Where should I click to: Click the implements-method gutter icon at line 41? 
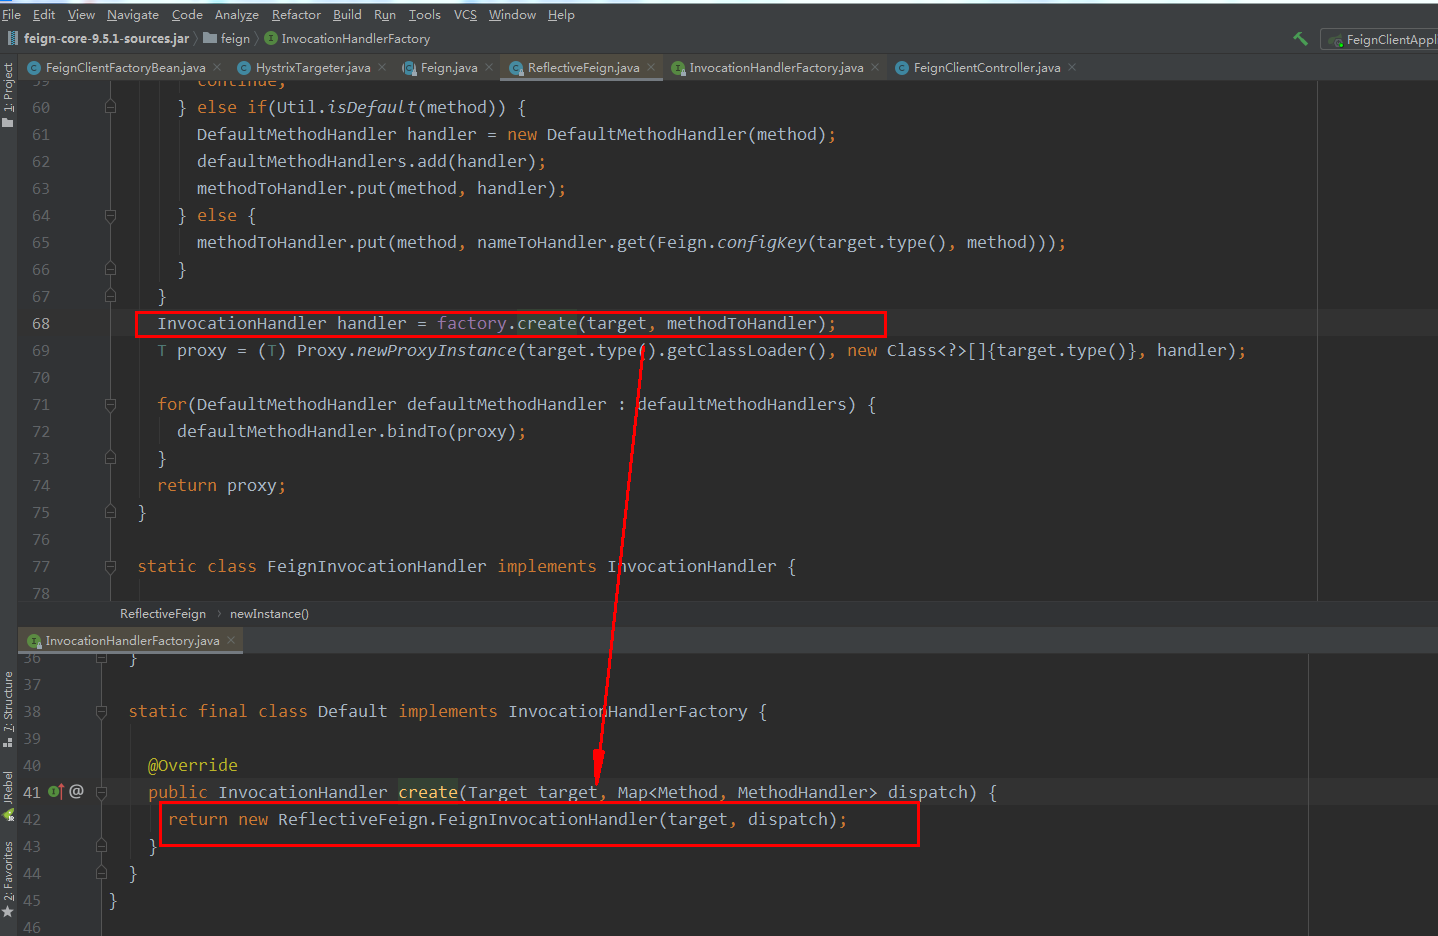pos(56,792)
